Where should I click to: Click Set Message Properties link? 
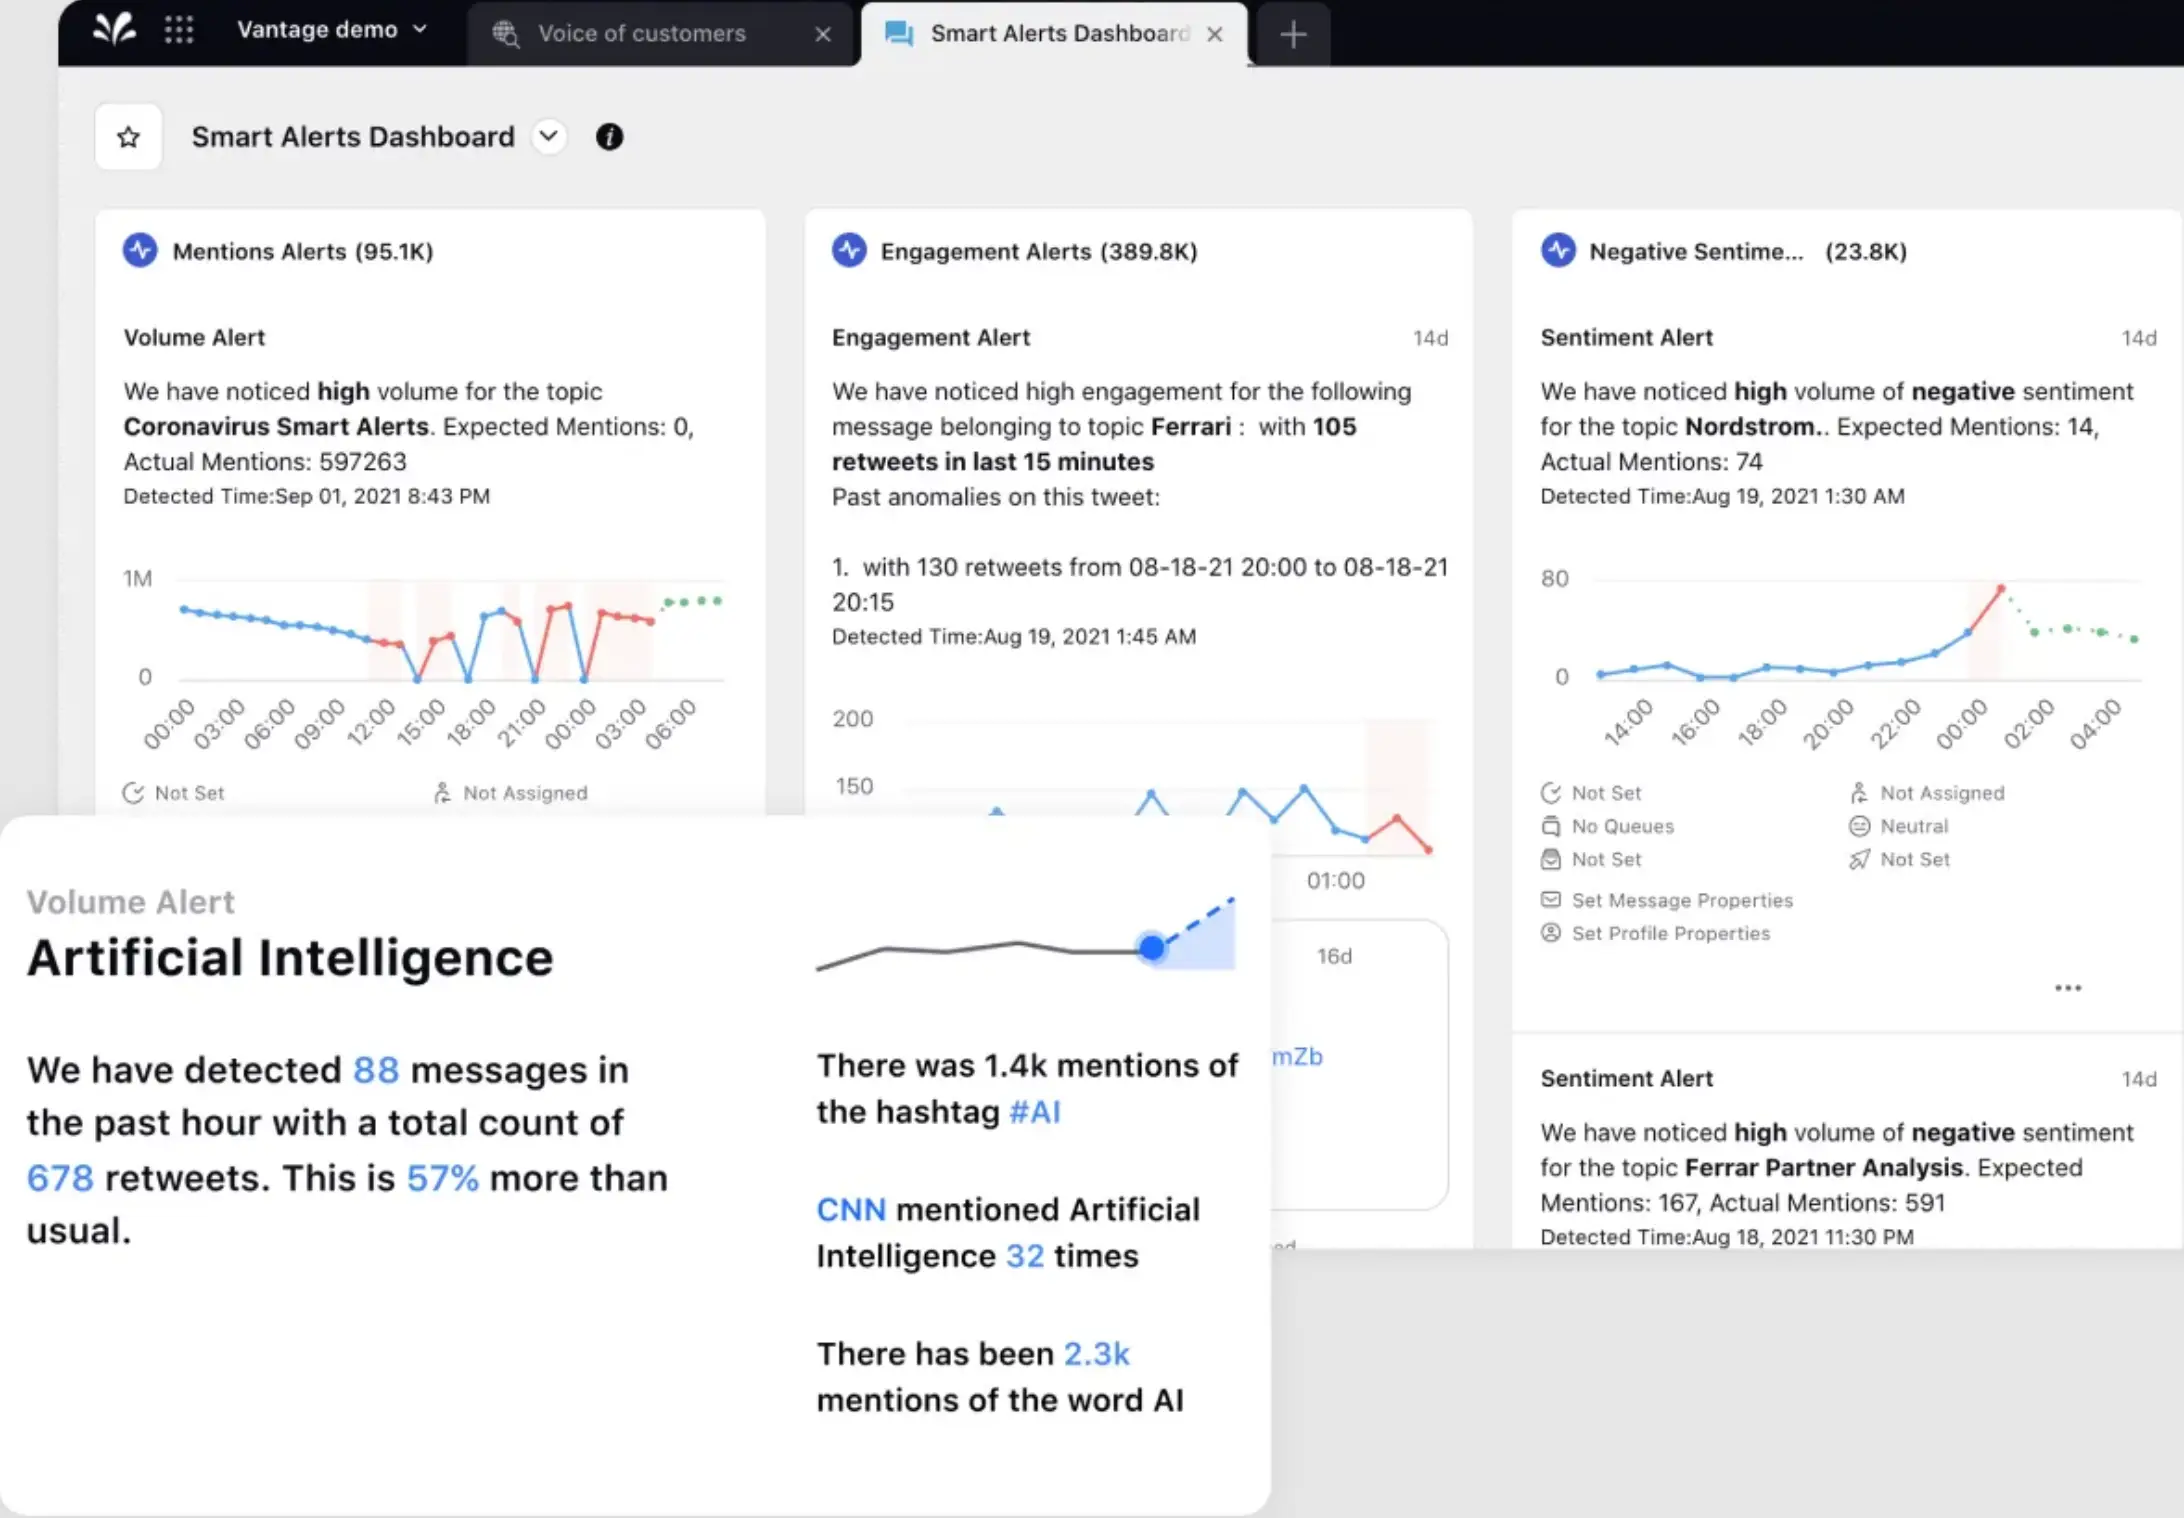(1681, 900)
